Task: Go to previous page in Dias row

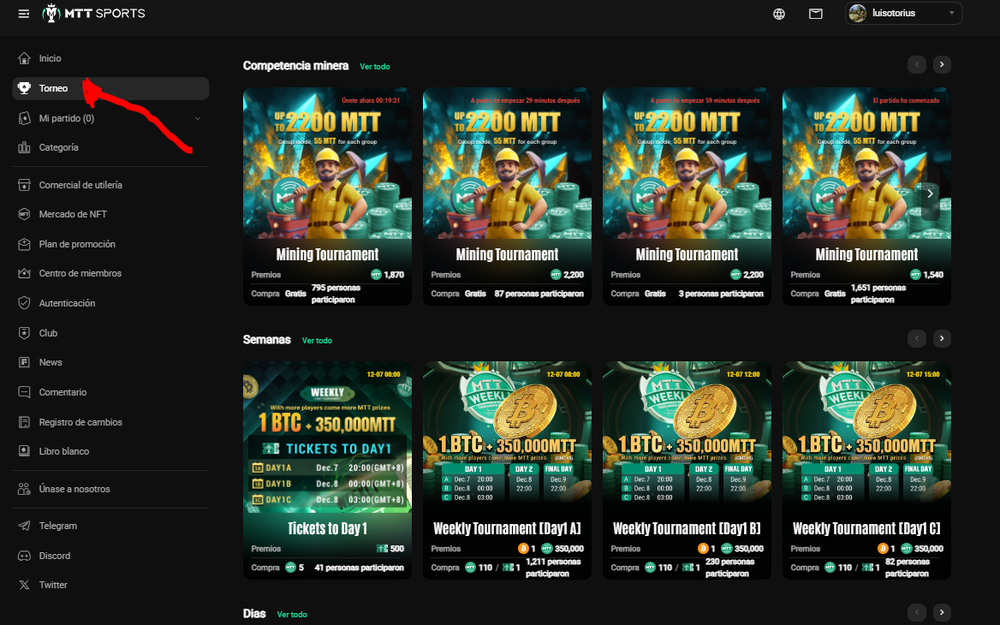Action: point(916,612)
